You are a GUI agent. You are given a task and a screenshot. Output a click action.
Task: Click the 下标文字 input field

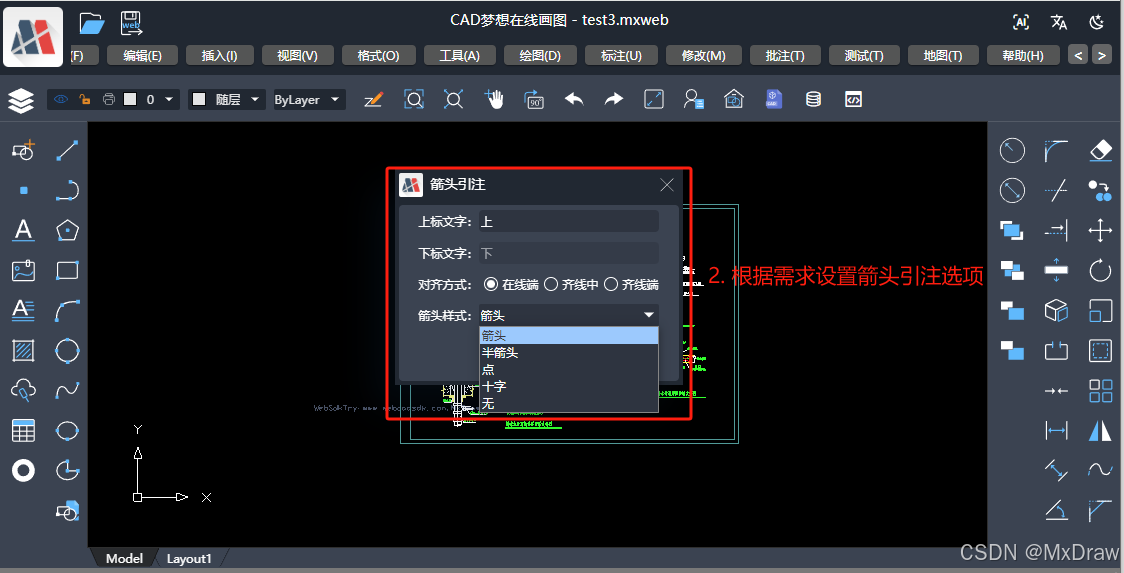[568, 253]
